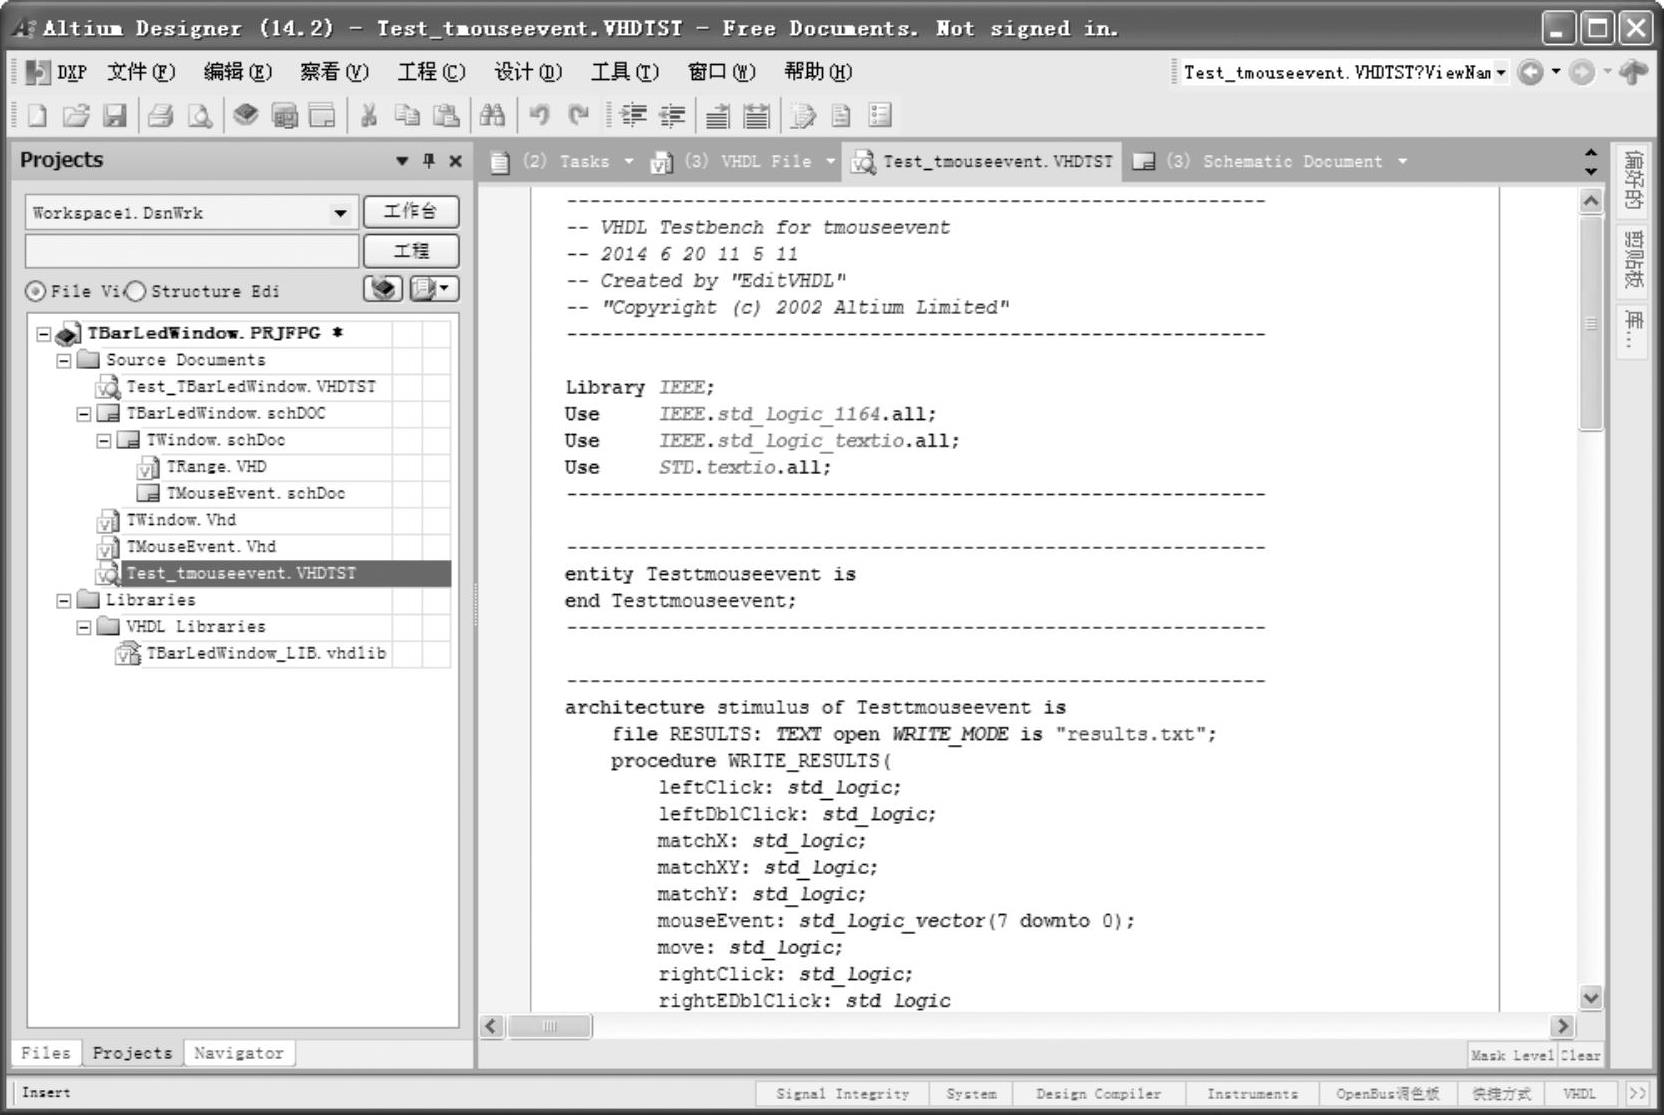Click the Paste clipboard icon
This screenshot has width=1664, height=1115.
coord(446,116)
